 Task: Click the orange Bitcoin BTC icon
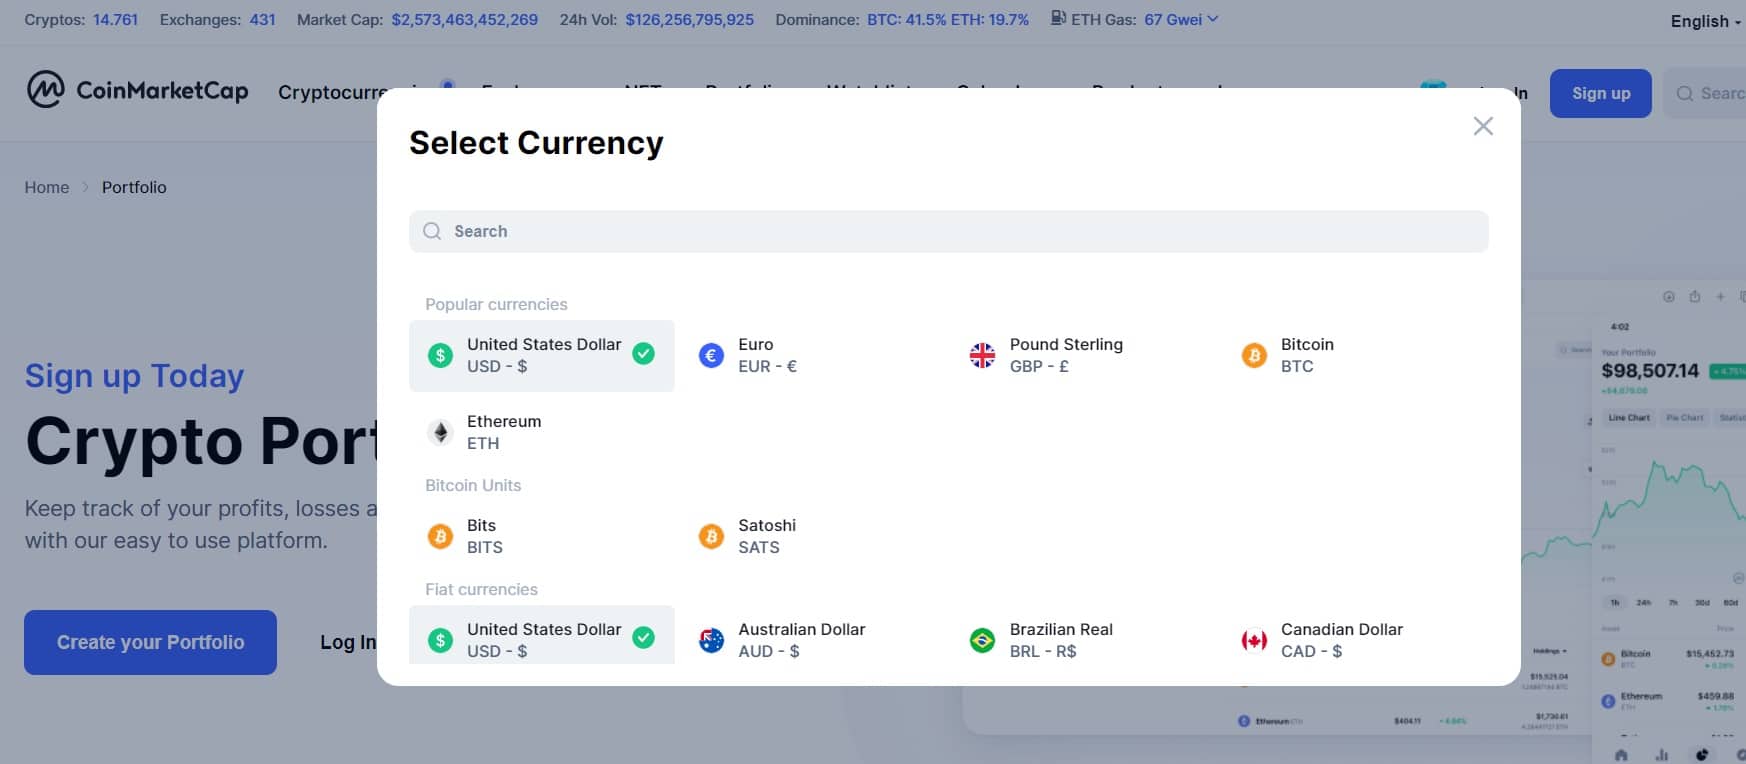pyautogui.click(x=1254, y=355)
